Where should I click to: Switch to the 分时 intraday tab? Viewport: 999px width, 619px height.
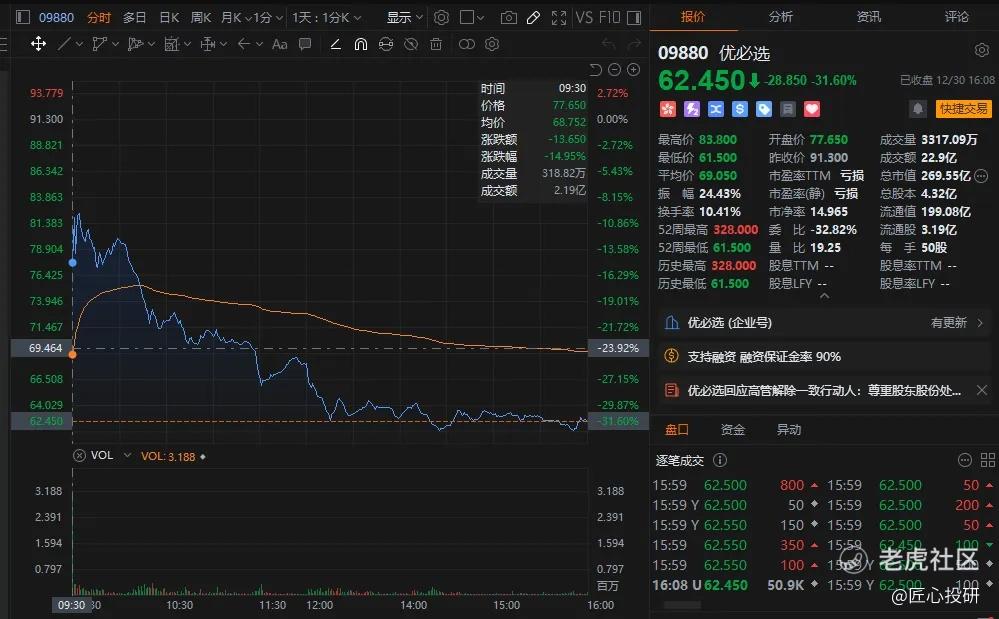pyautogui.click(x=99, y=17)
